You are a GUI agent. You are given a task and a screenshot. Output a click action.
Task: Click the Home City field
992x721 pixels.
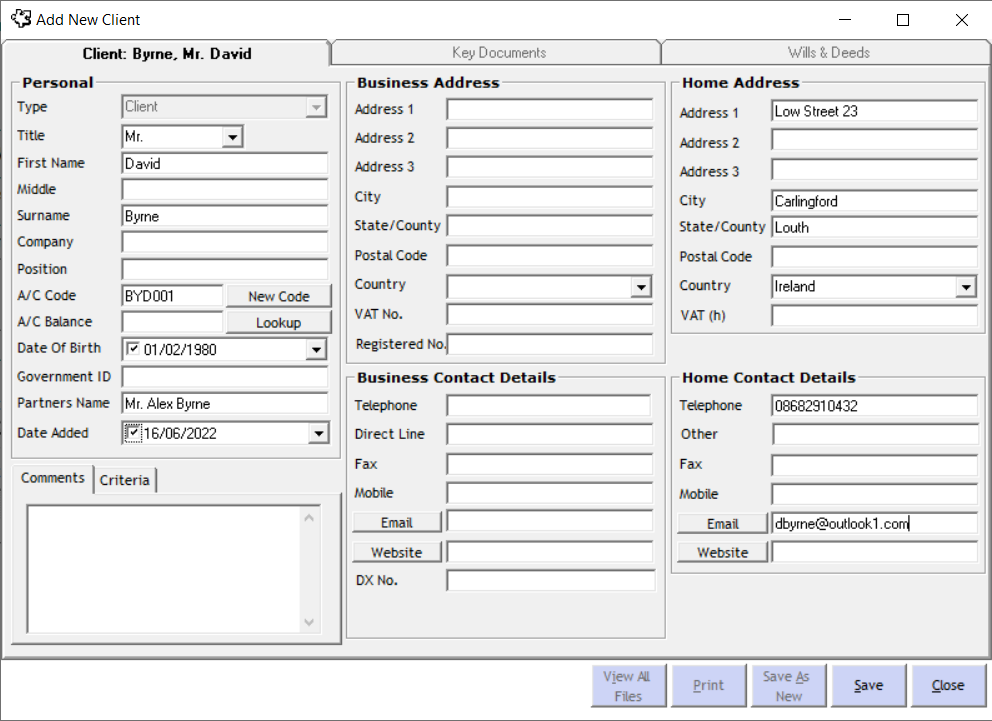click(x=874, y=201)
